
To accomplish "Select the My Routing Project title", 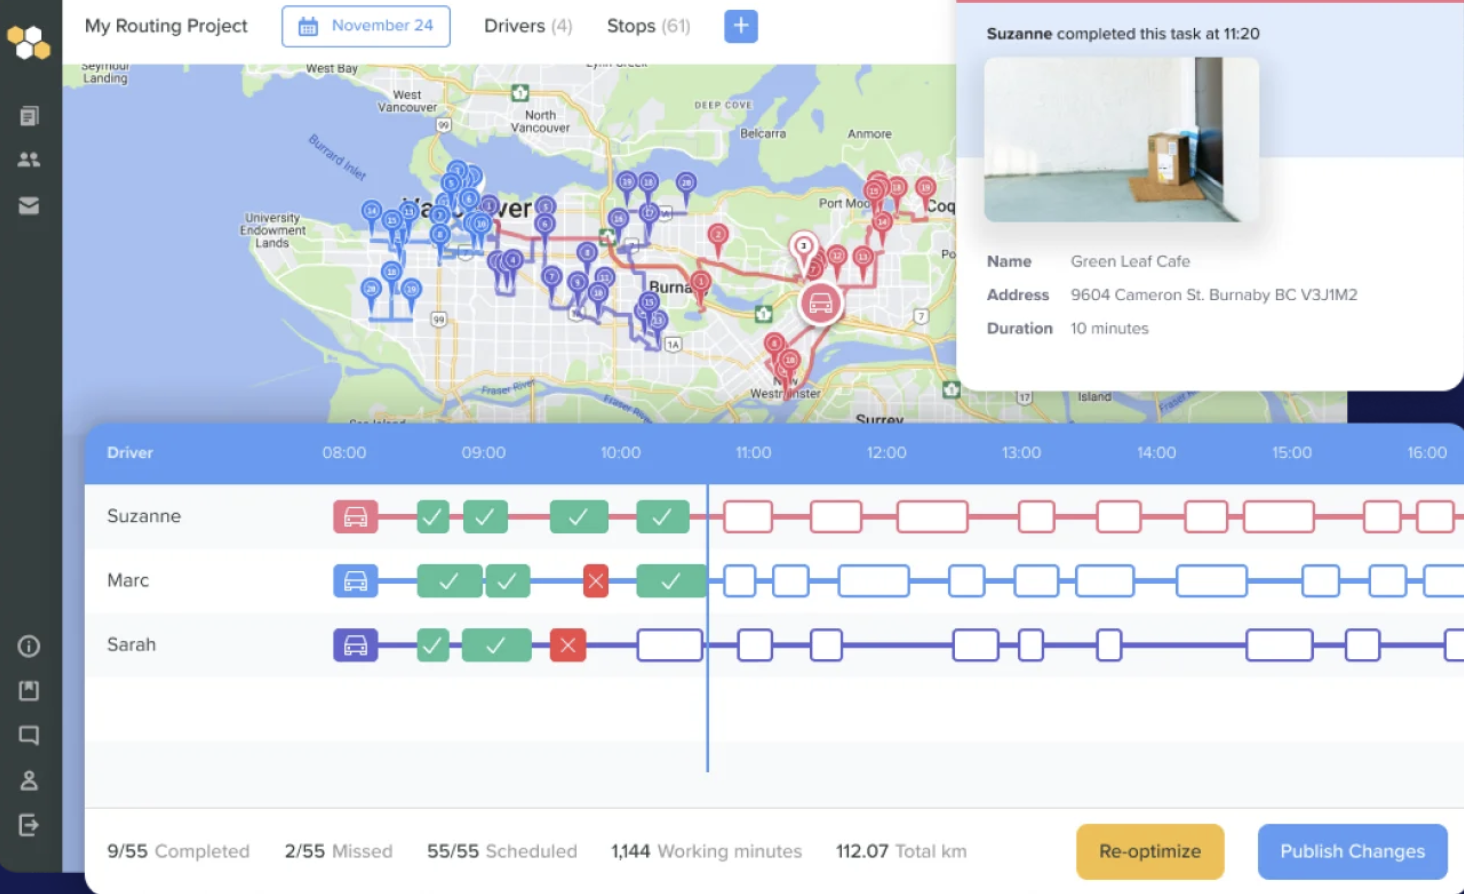I will 166,26.
